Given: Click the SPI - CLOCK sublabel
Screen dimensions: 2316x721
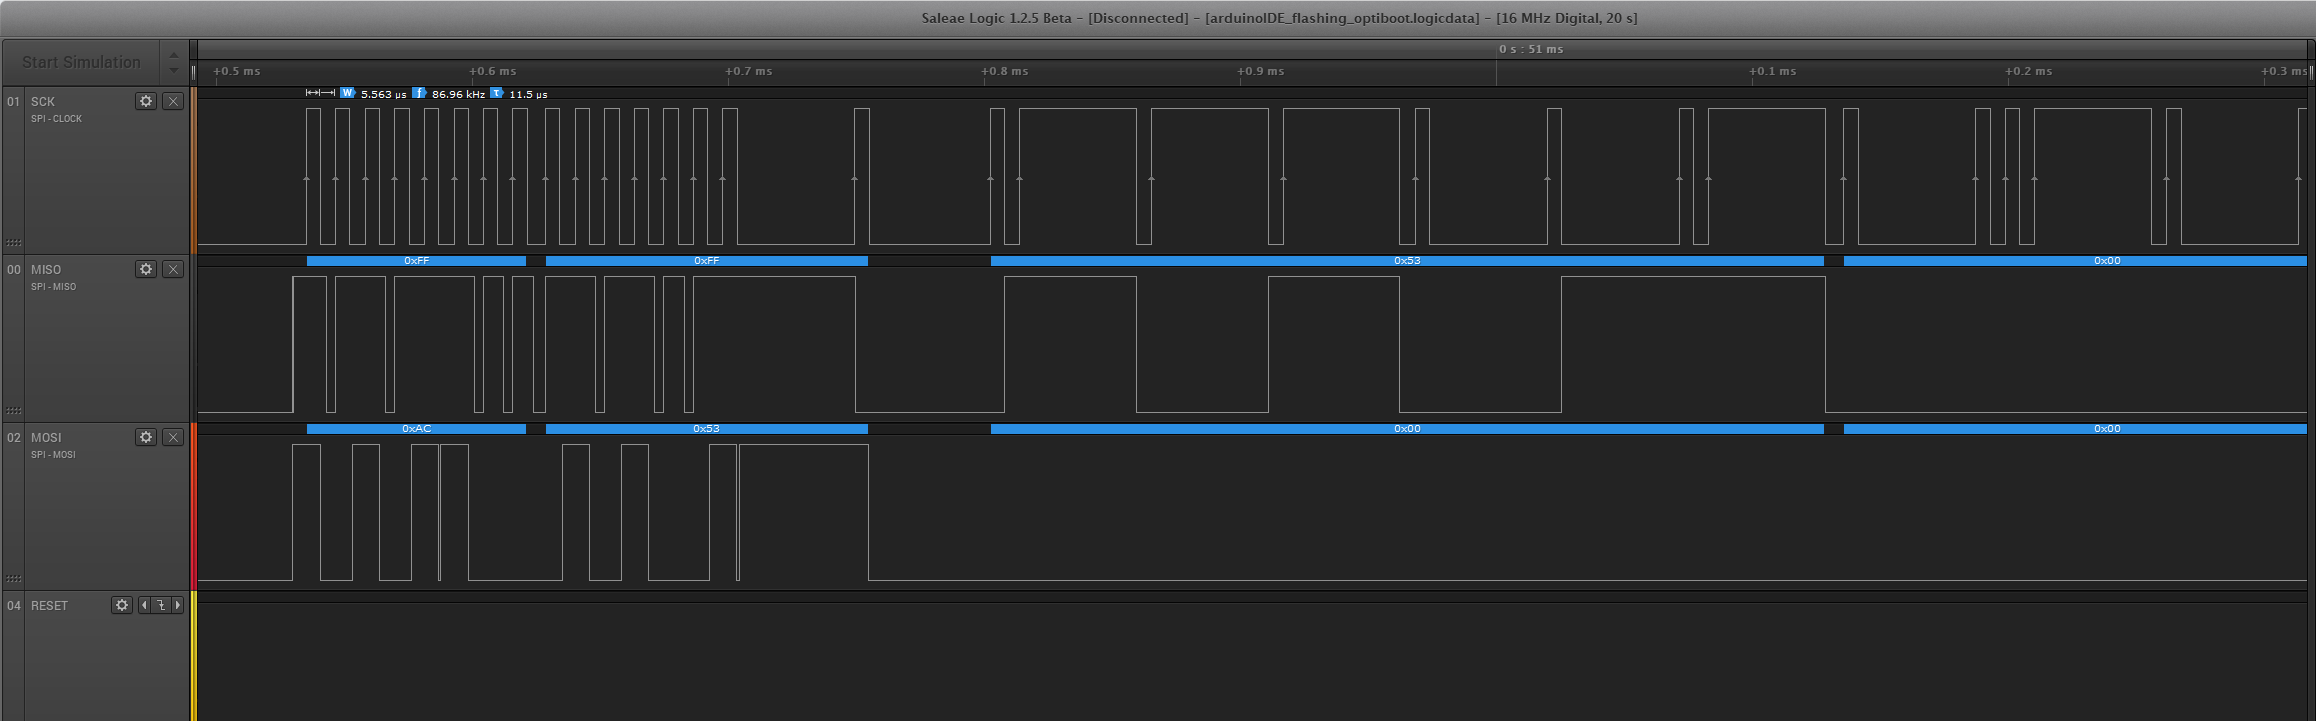Looking at the screenshot, I should pos(57,119).
